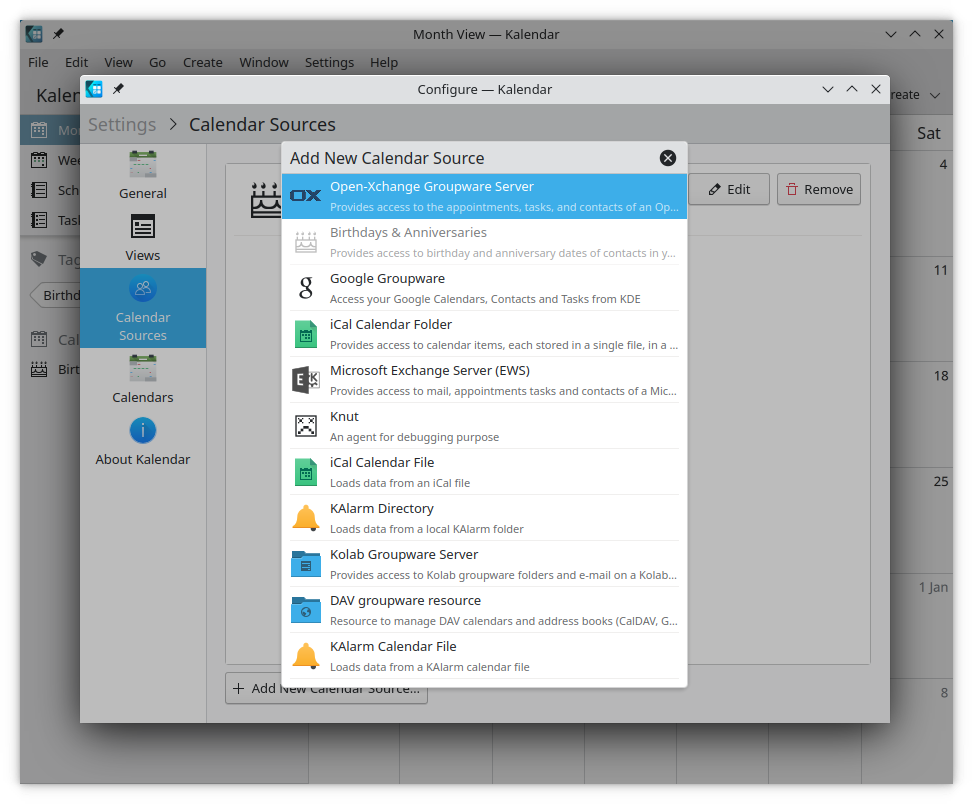Click the Microsoft Exchange Server icon

click(x=306, y=380)
